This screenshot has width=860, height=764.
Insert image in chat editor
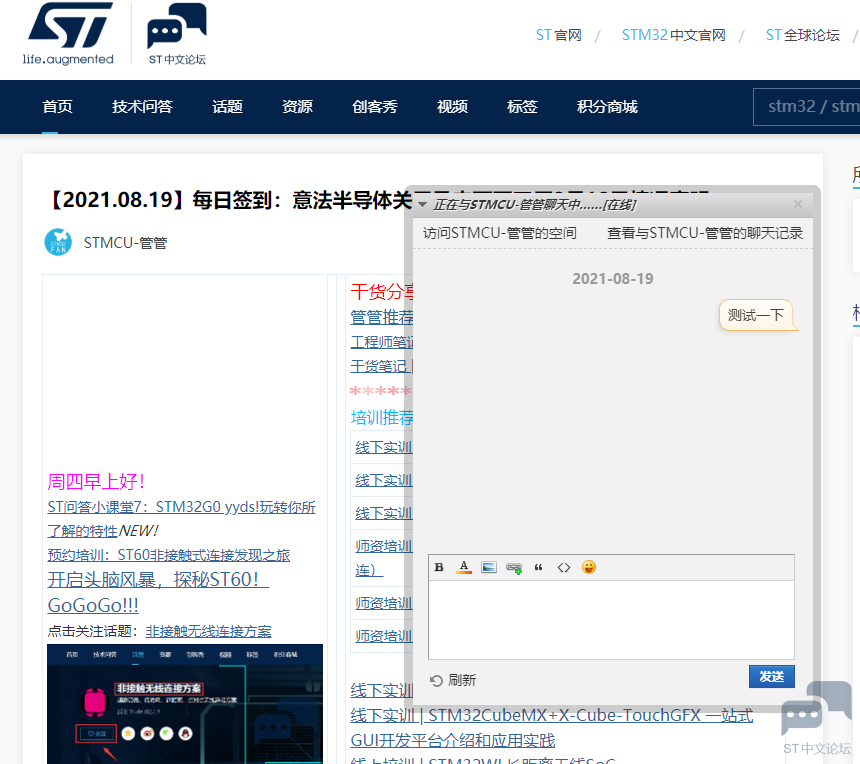[x=489, y=567]
